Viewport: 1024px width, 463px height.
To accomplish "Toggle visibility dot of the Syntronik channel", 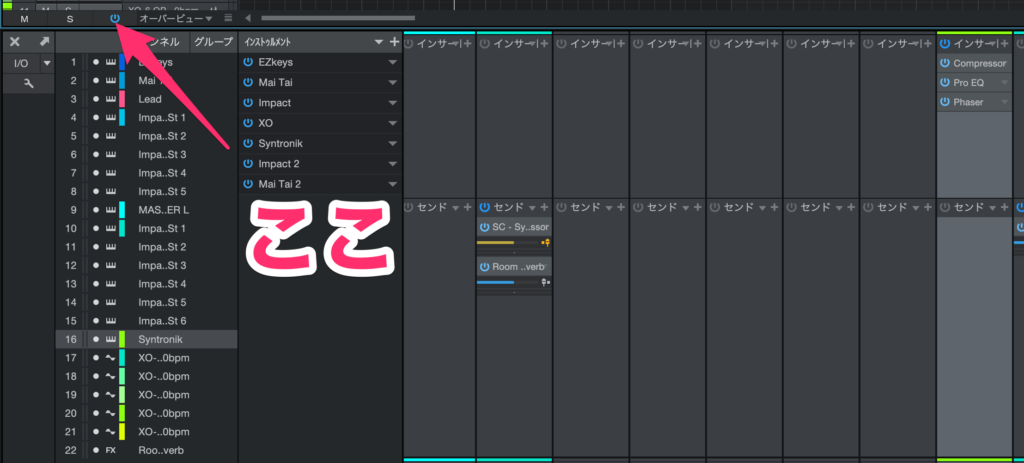I will [x=96, y=340].
